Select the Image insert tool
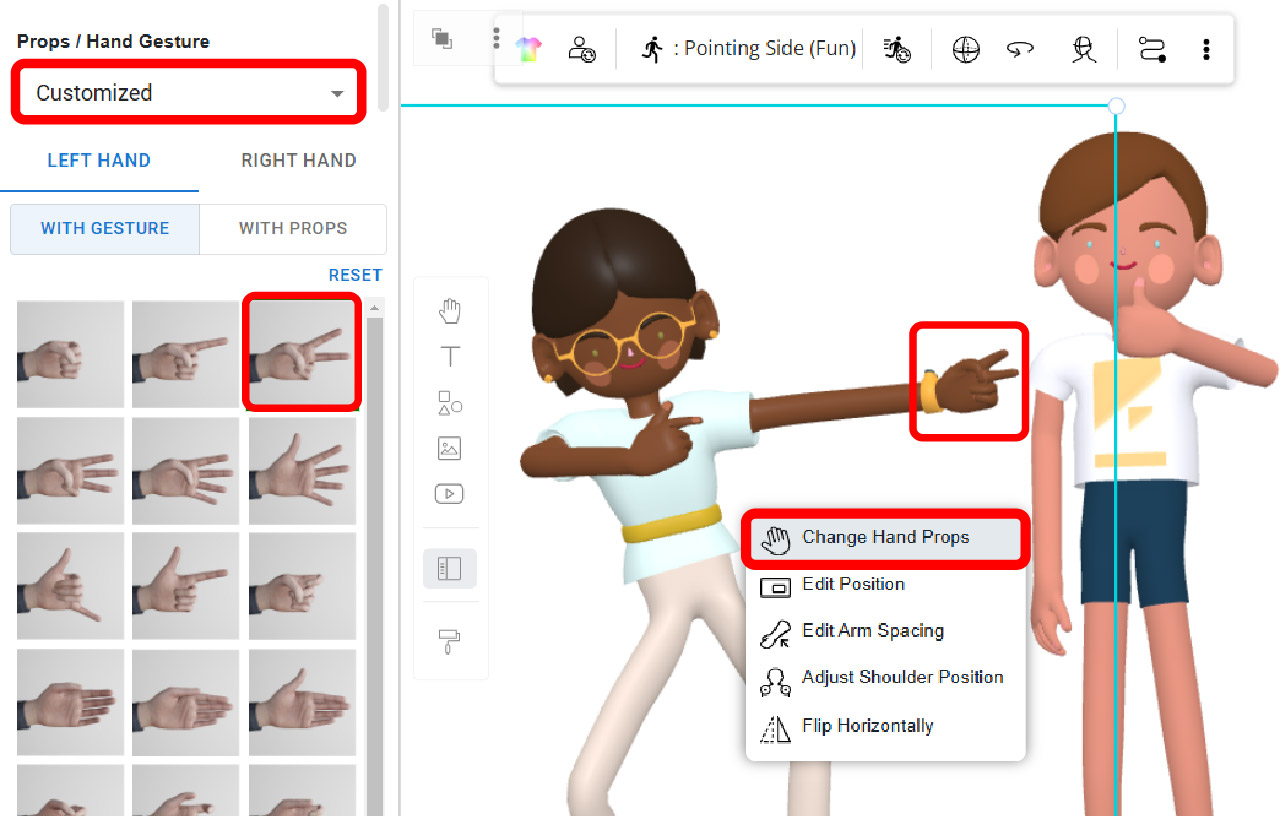 450,447
